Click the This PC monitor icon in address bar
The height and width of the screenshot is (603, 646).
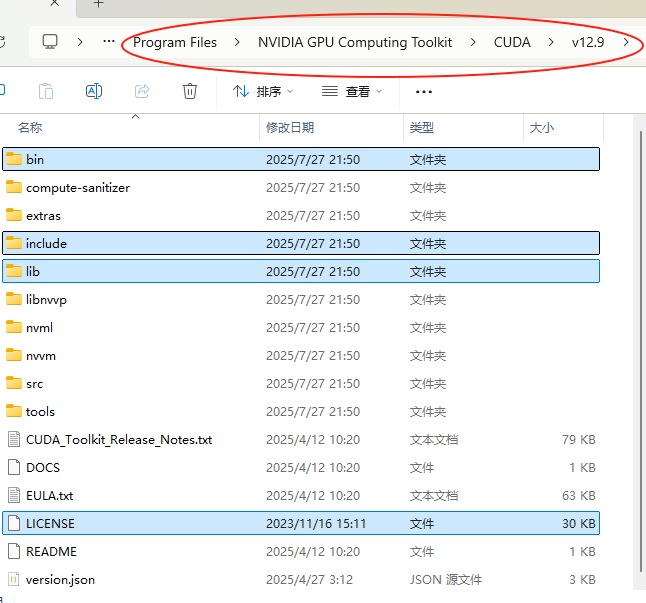tap(50, 42)
